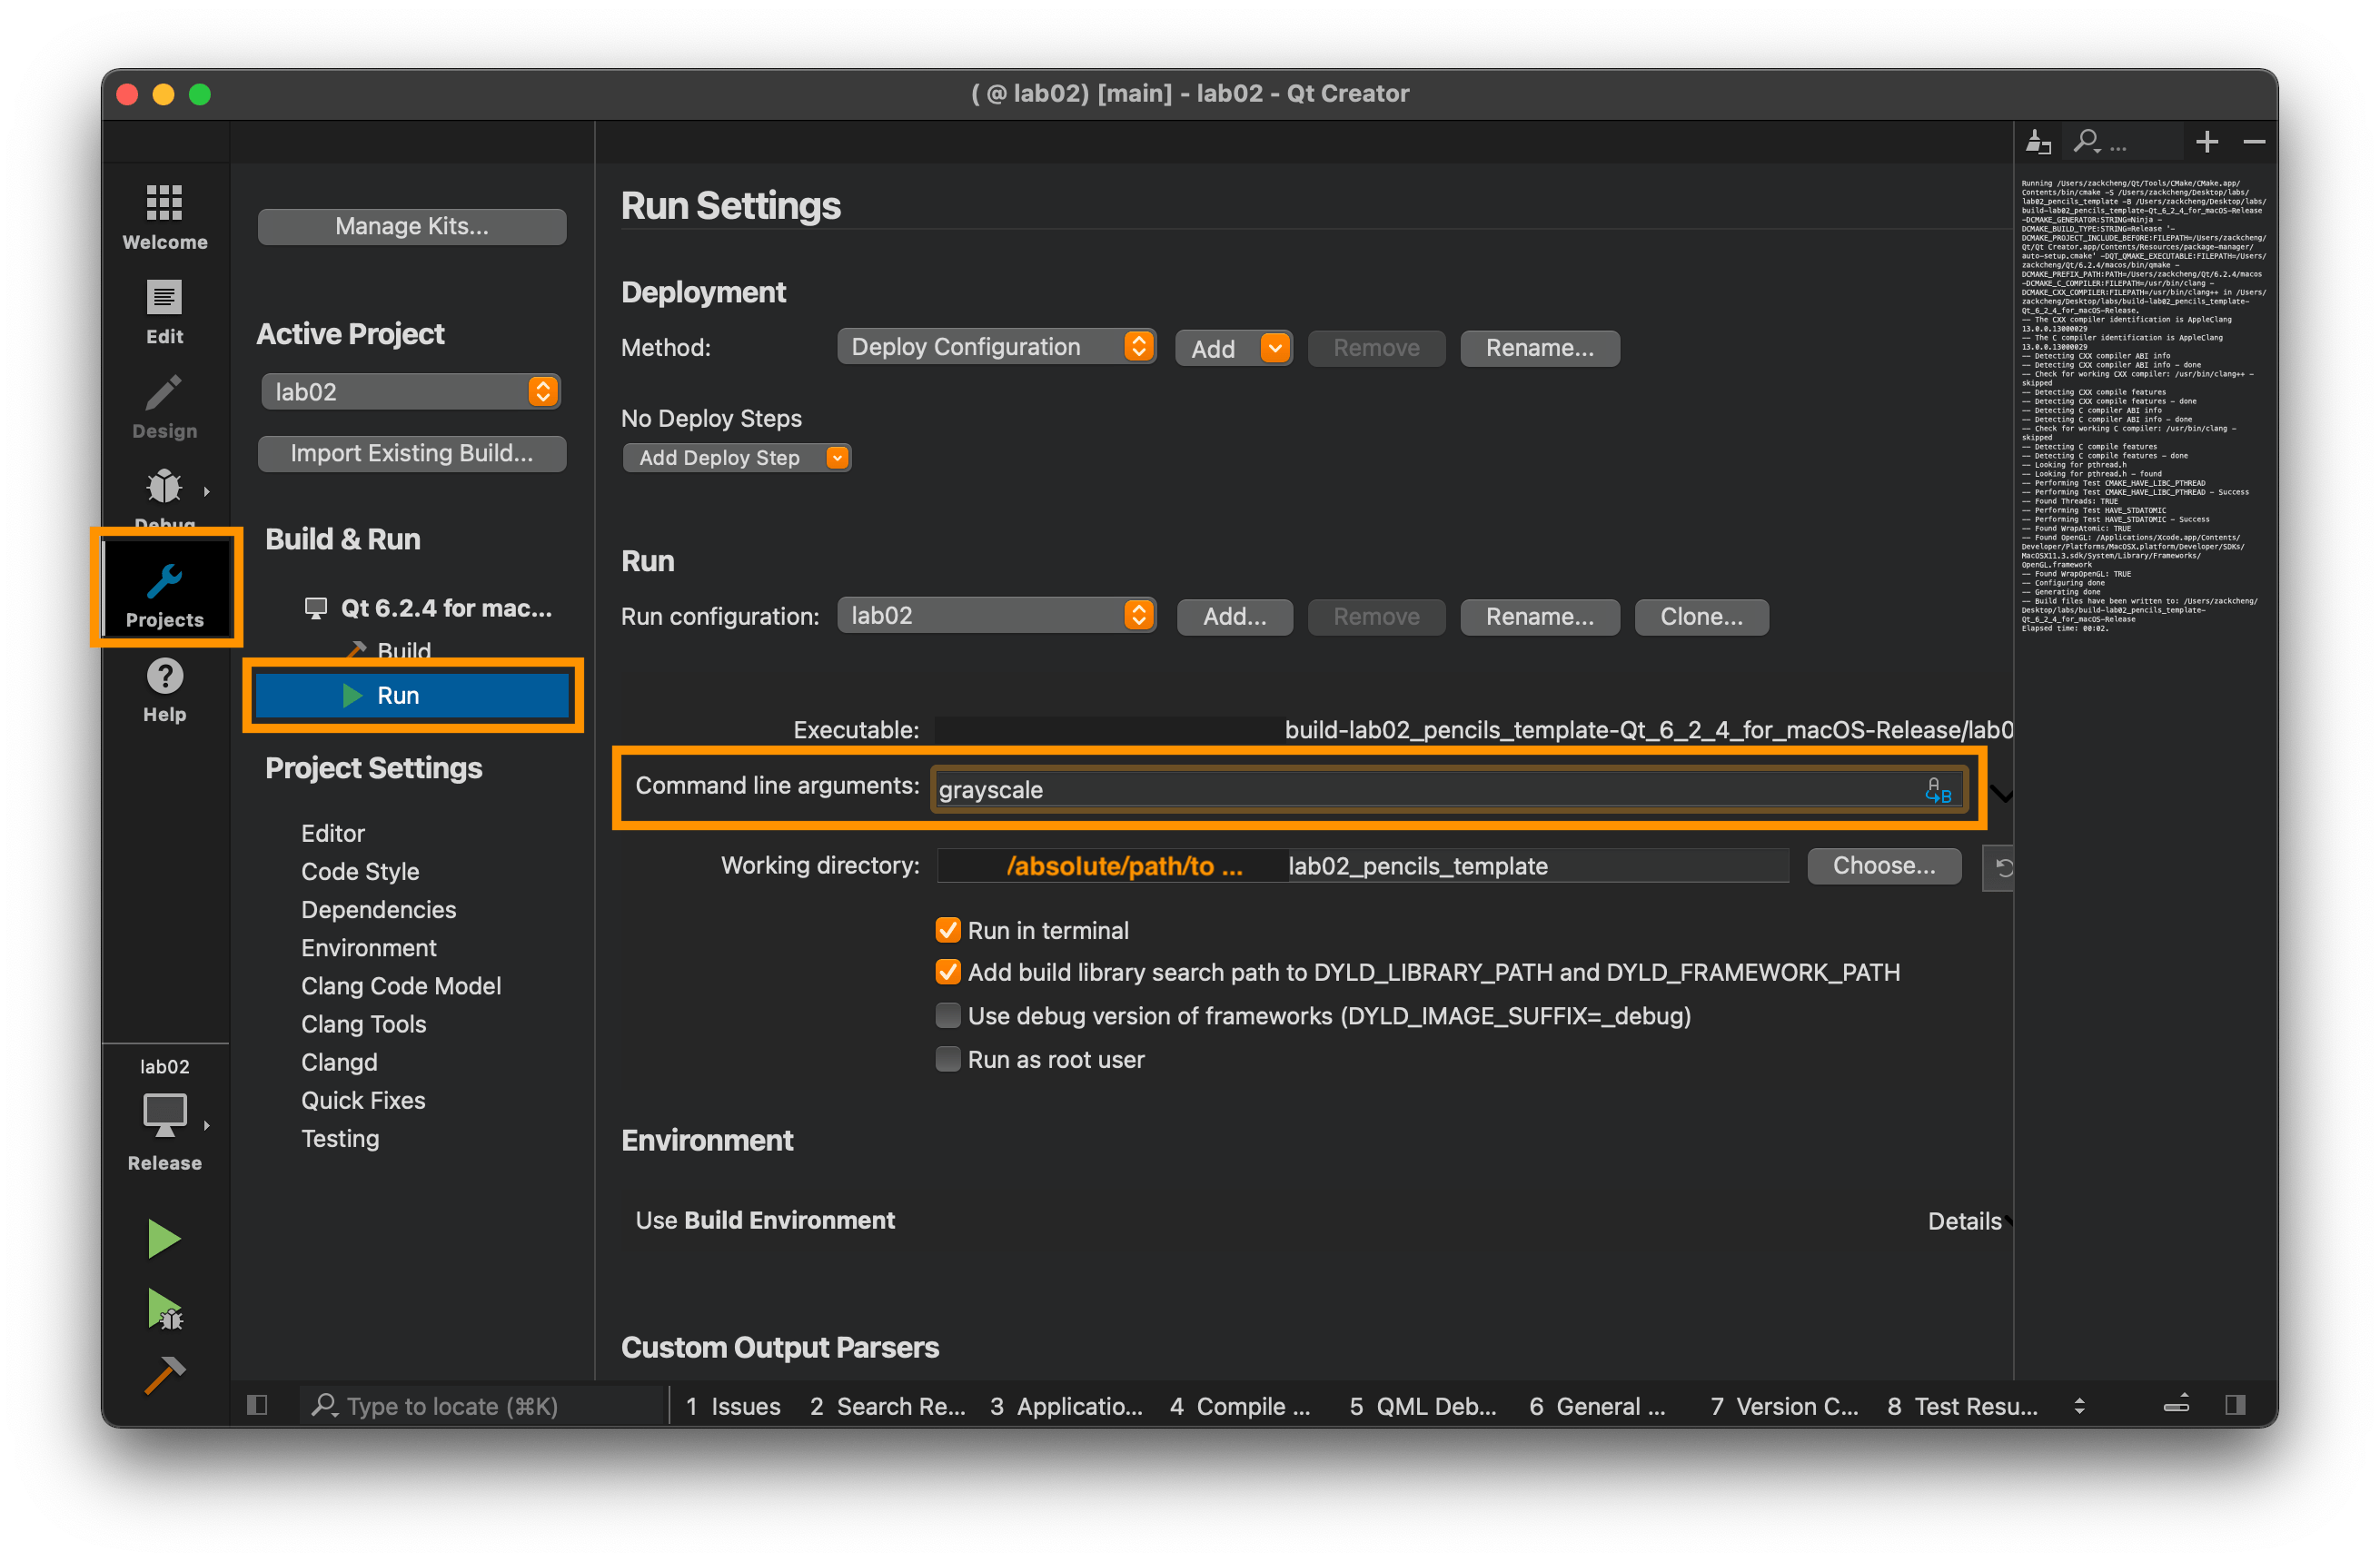Switch to Edit mode icon
Viewport: 2380px width, 1562px height.
point(164,298)
